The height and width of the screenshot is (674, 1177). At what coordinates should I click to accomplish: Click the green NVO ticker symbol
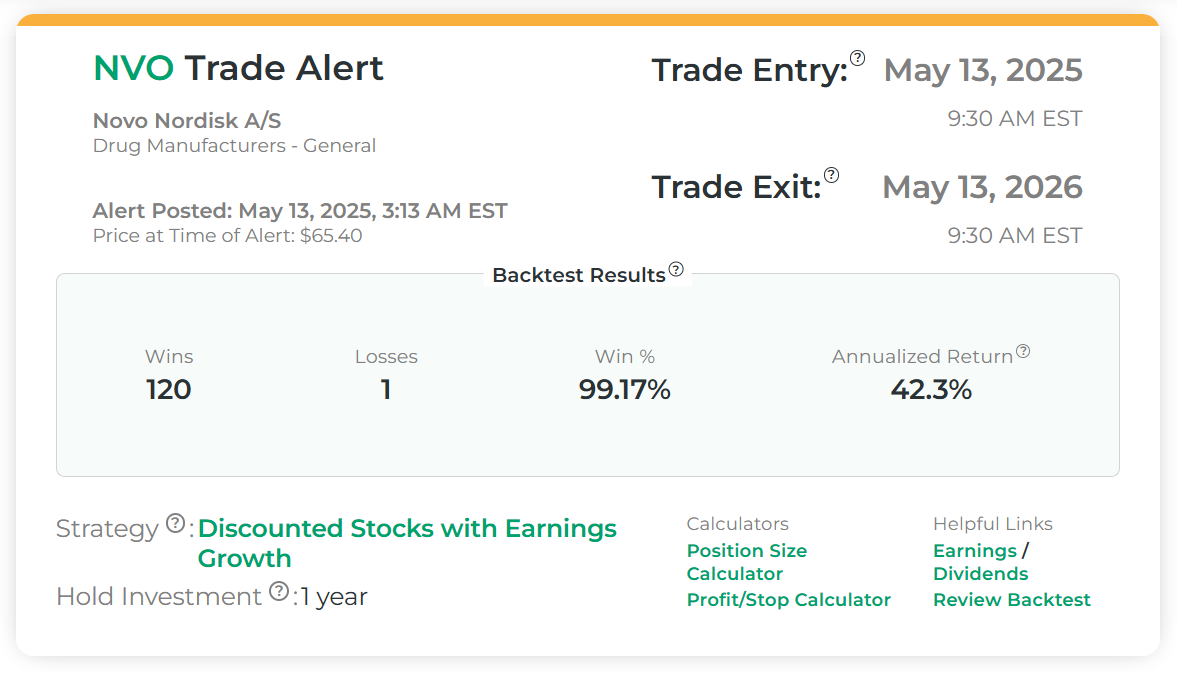click(x=133, y=68)
